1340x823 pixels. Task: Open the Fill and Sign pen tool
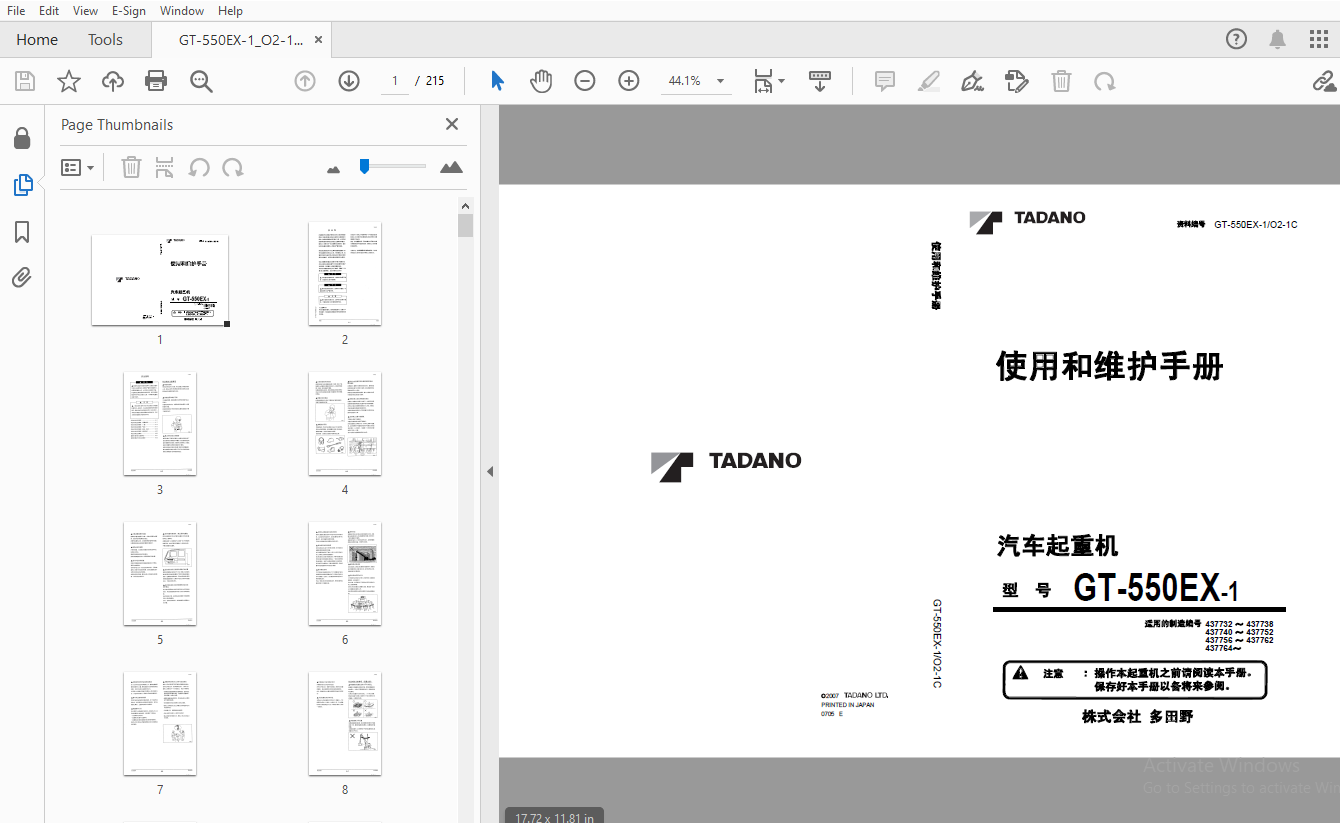(972, 81)
